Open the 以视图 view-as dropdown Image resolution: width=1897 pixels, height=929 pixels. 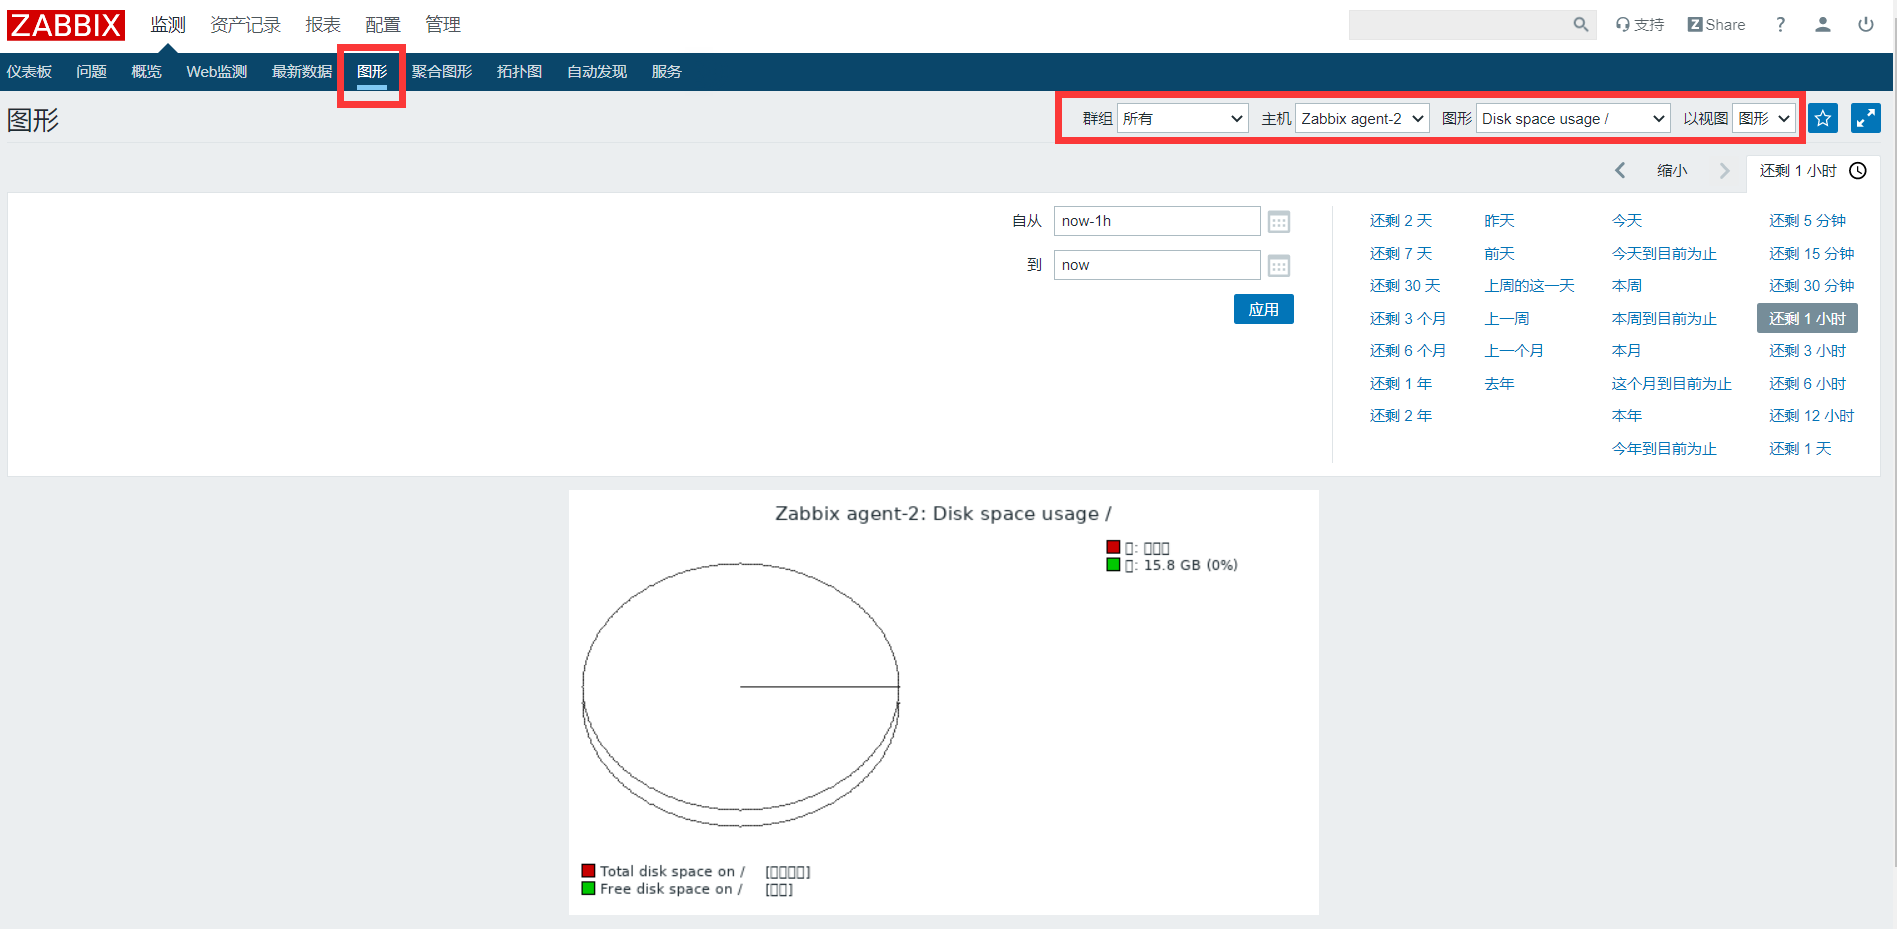(x=1764, y=119)
